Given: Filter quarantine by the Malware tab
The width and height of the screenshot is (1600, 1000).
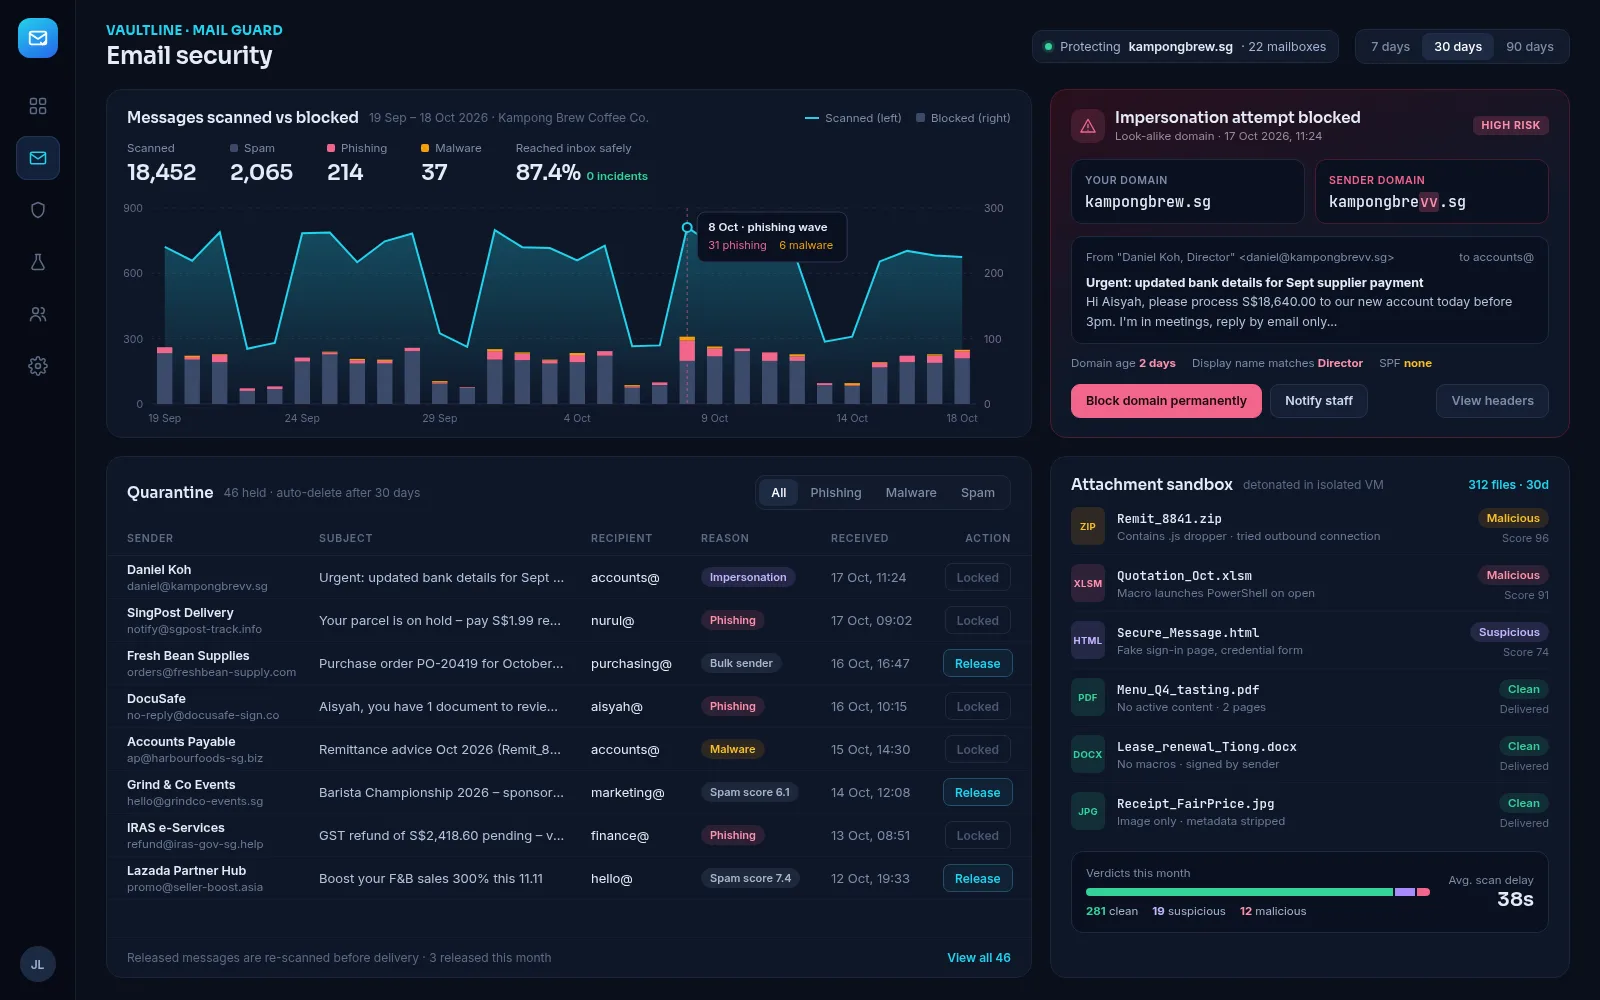Looking at the screenshot, I should pos(911,493).
